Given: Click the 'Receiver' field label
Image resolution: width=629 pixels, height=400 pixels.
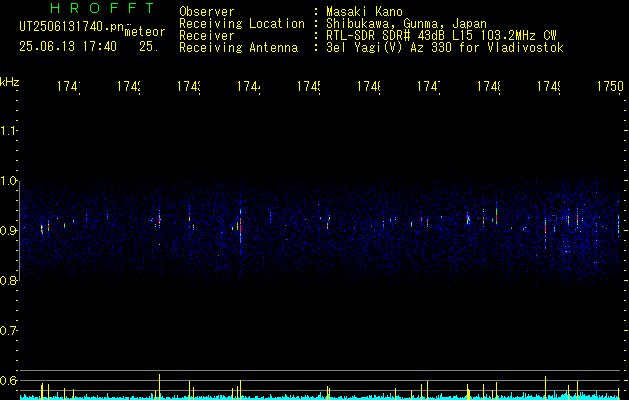Looking at the screenshot, I should point(207,36).
